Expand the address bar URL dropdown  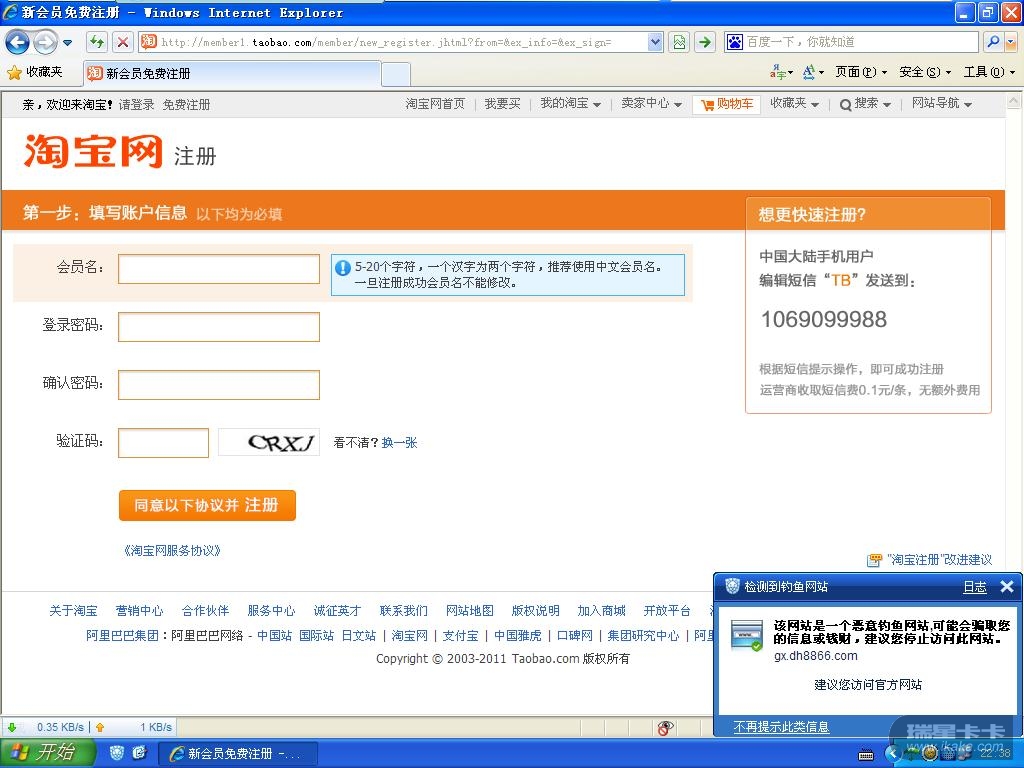(x=656, y=42)
